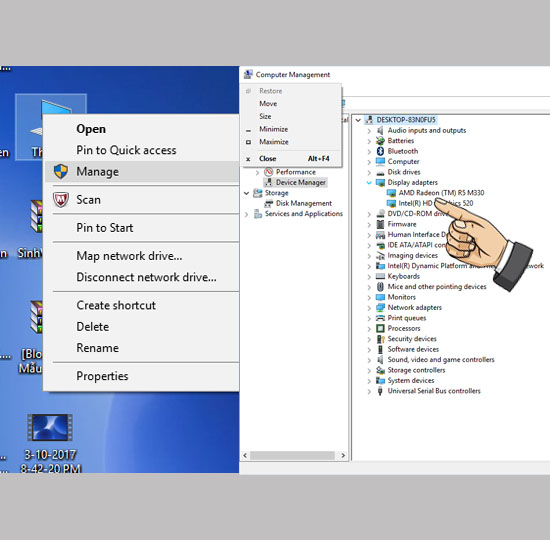Collapse the Display adapters node
The image size is (550, 540).
click(x=369, y=182)
